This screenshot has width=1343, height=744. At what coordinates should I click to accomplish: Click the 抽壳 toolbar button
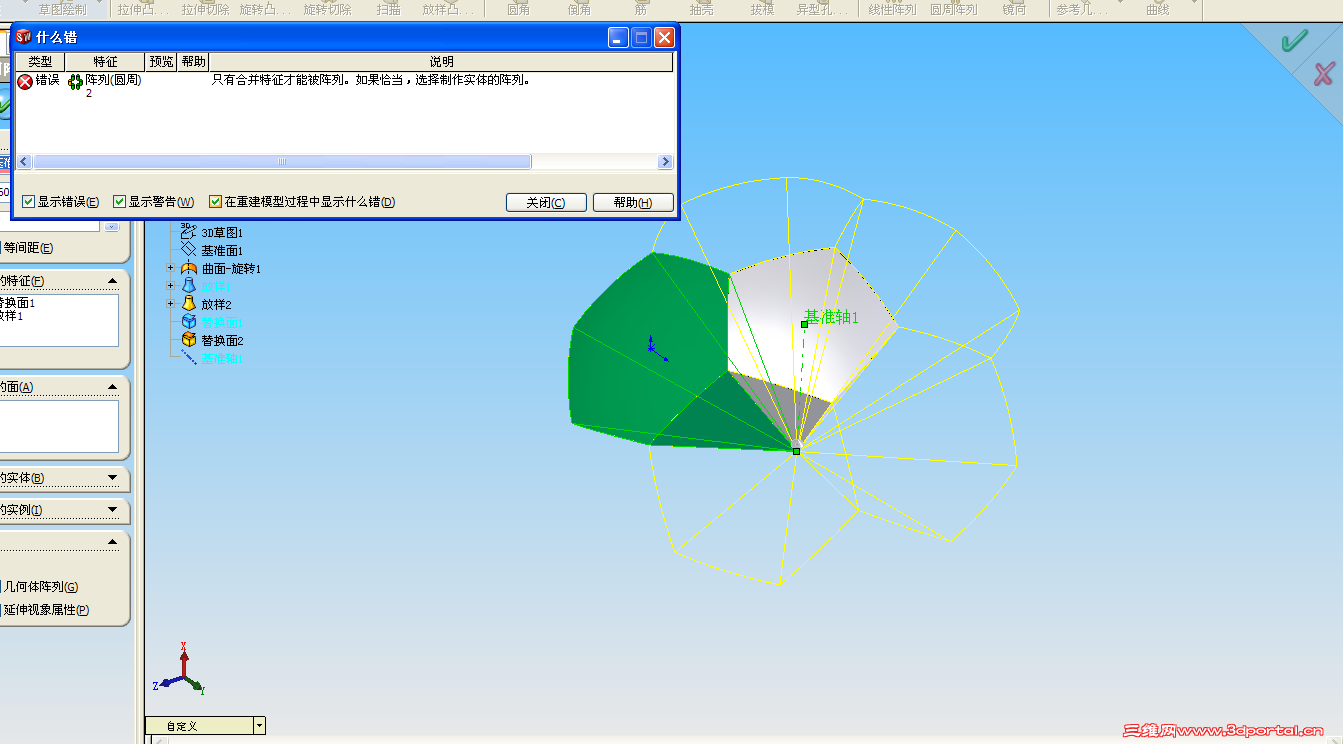pyautogui.click(x=701, y=9)
